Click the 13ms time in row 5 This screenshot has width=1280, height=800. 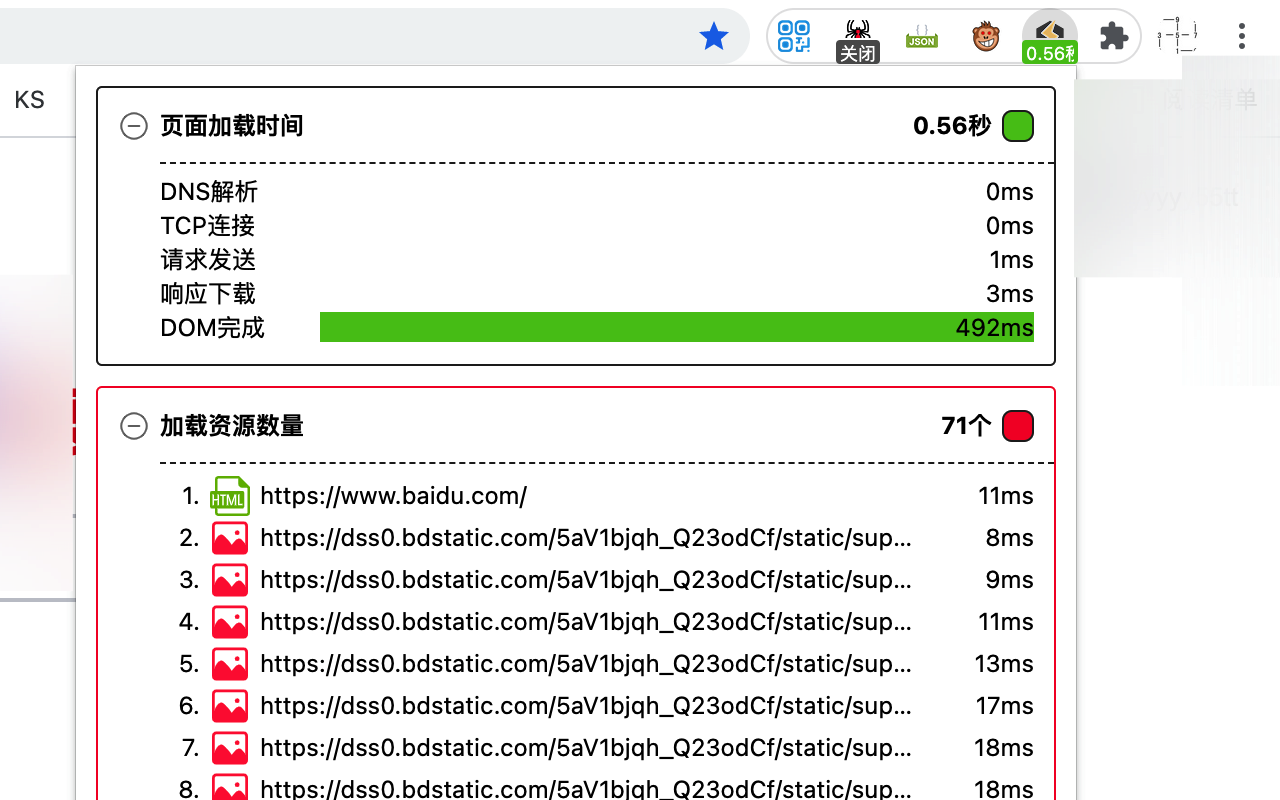[x=1004, y=664]
